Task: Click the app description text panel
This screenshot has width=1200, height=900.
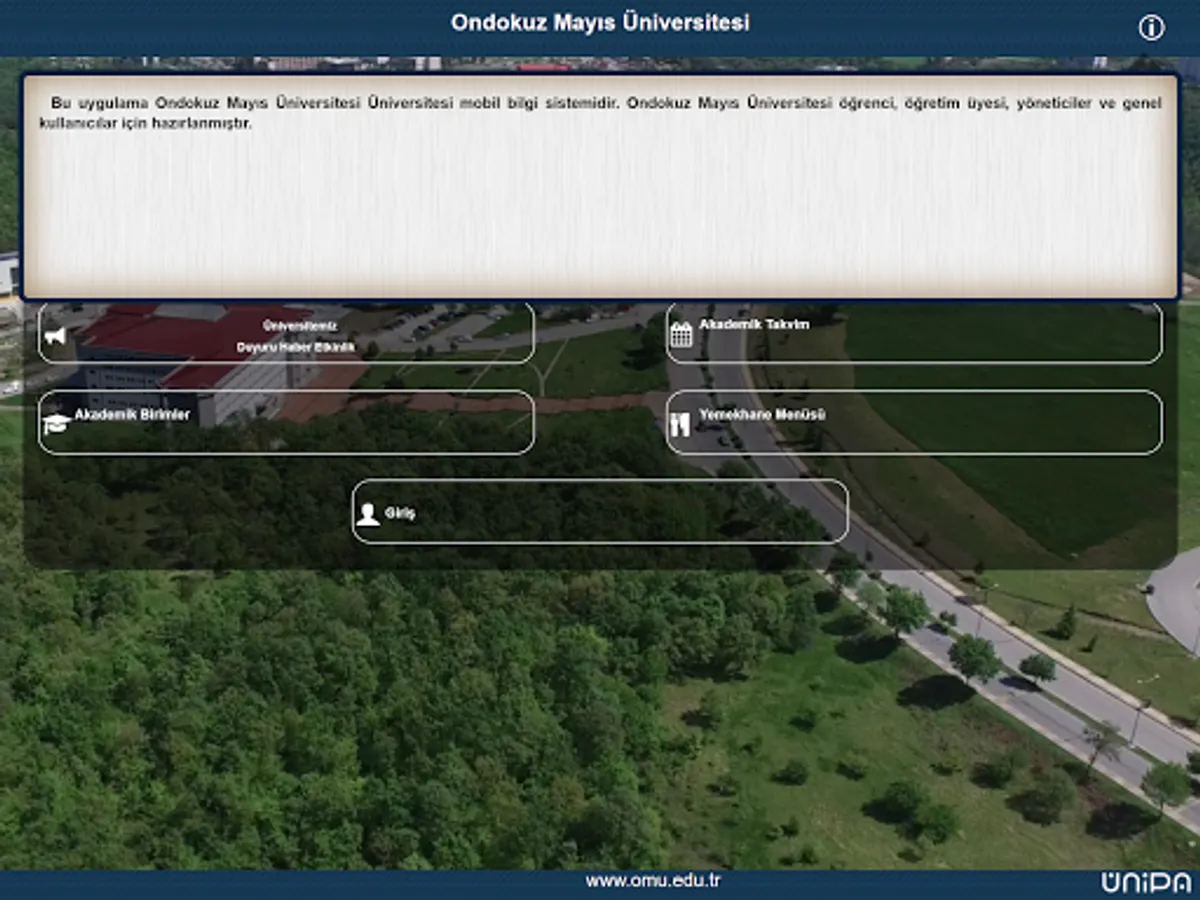Action: (600, 186)
